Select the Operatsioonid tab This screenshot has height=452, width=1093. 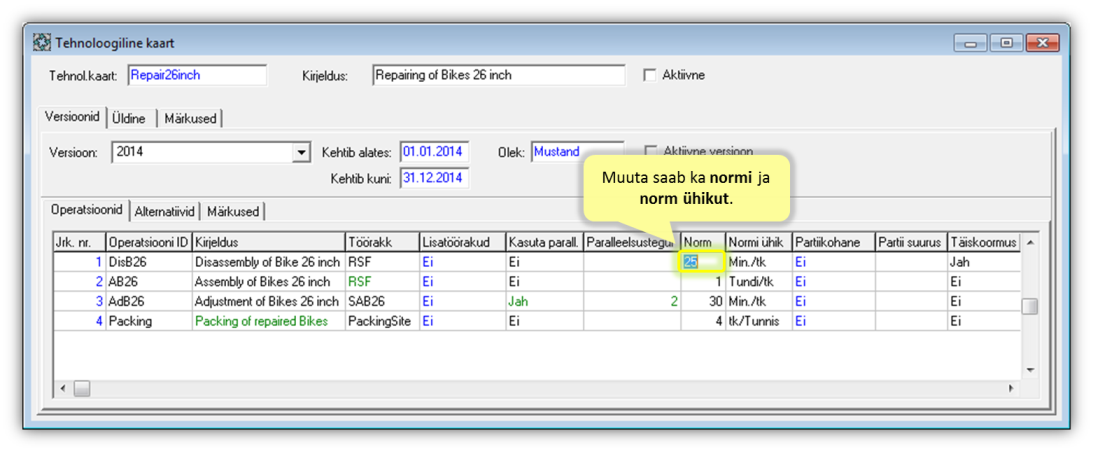click(x=87, y=209)
